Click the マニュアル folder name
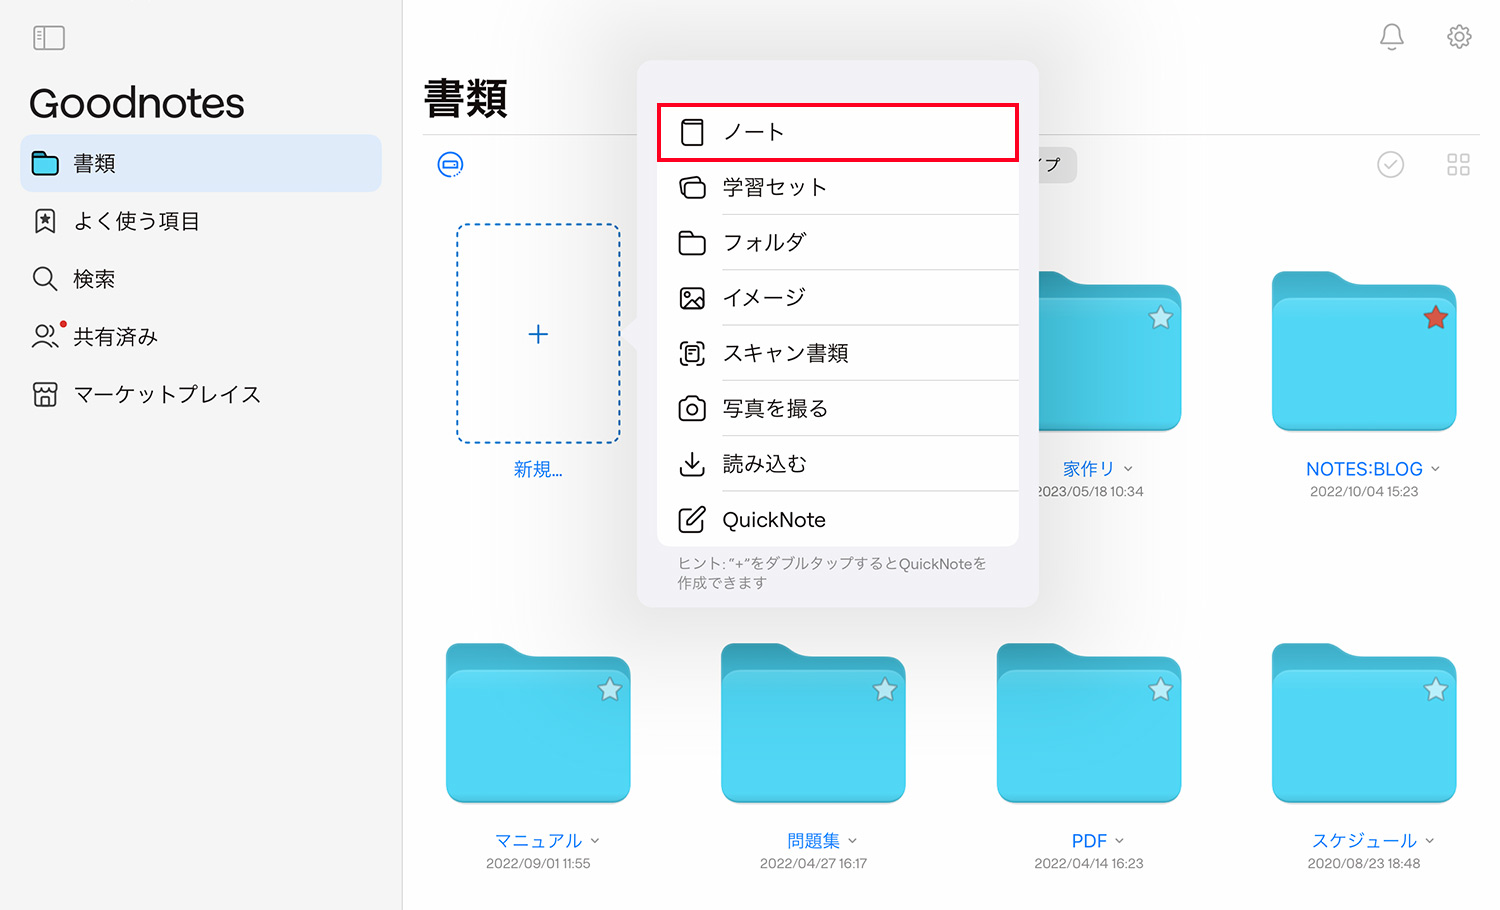The height and width of the screenshot is (910, 1500). pyautogui.click(x=538, y=841)
